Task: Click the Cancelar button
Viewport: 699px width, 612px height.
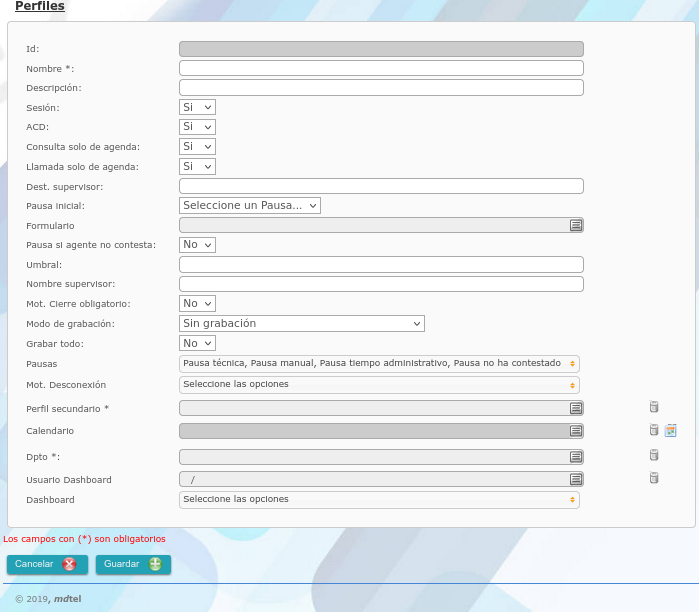Action: tap(47, 564)
